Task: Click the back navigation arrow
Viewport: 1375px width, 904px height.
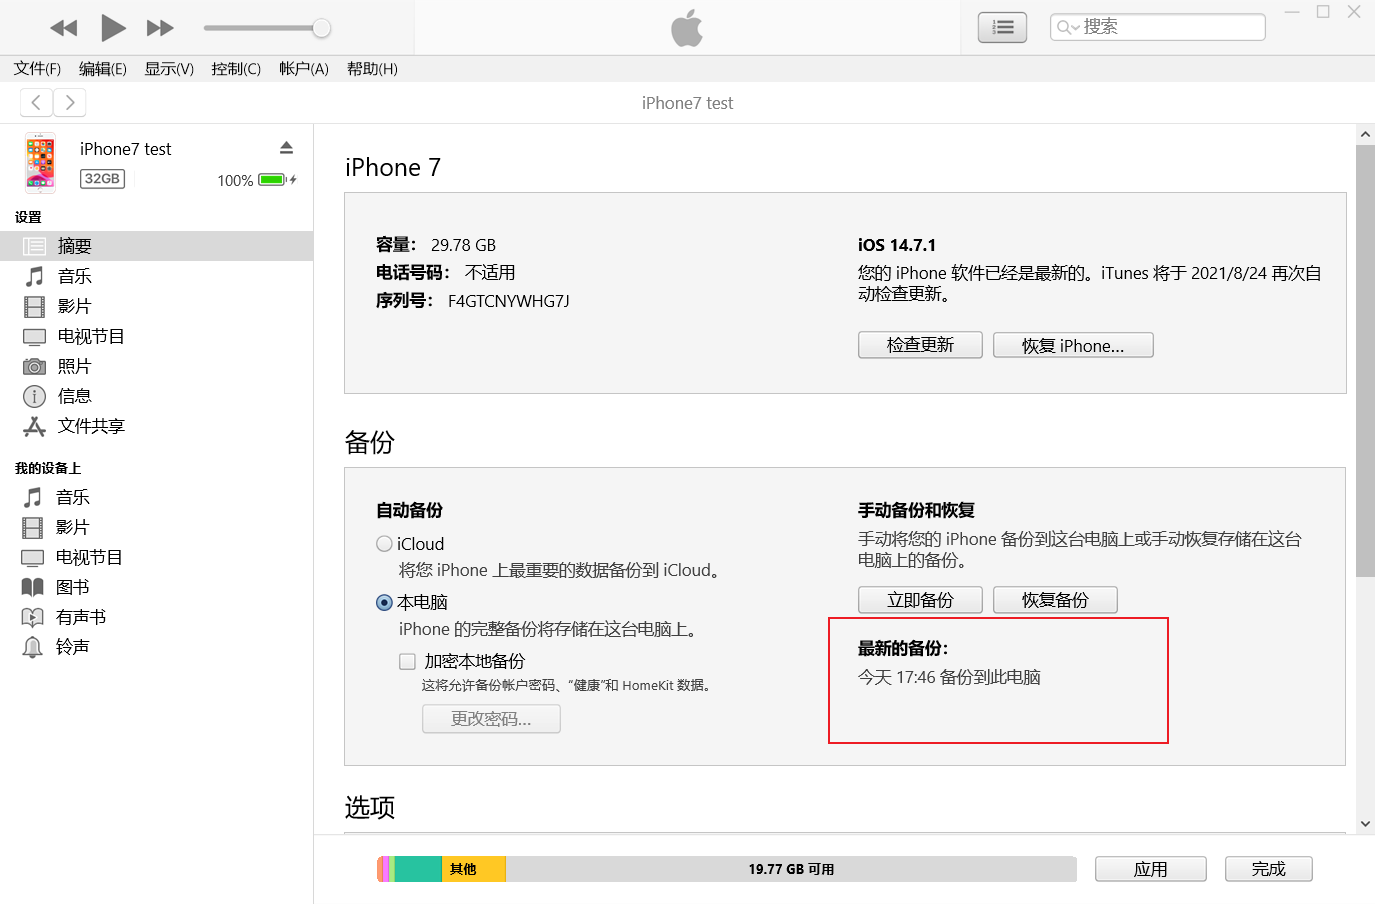Action: coord(36,102)
